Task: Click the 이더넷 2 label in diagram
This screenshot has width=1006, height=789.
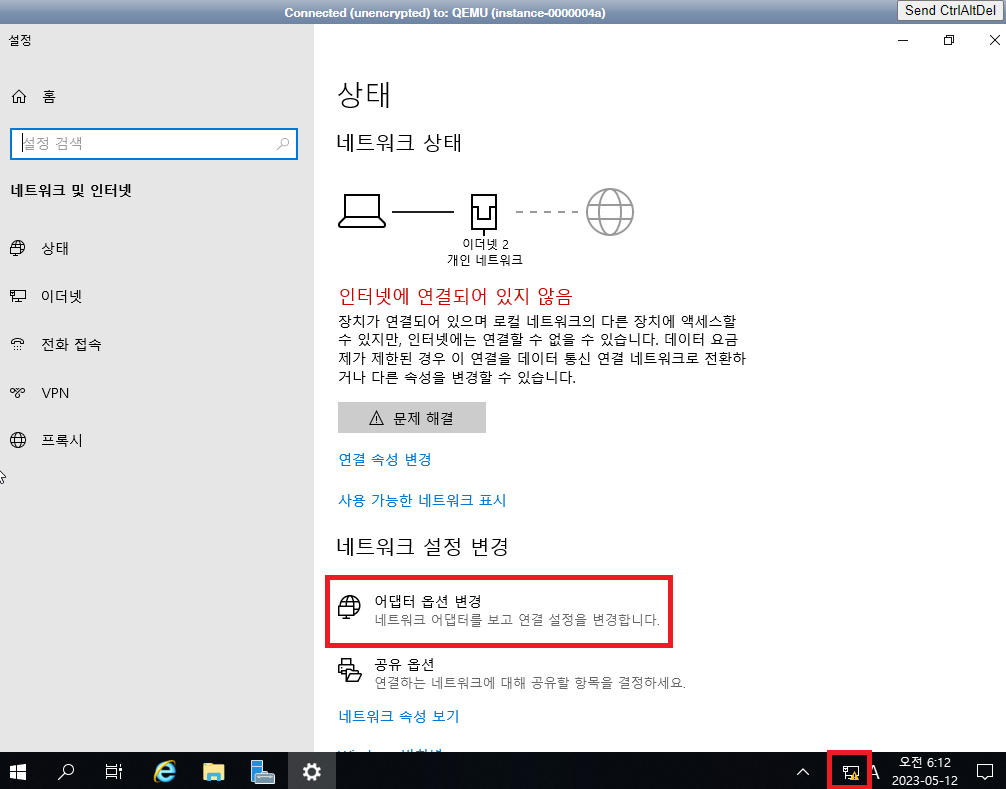Action: 485,244
